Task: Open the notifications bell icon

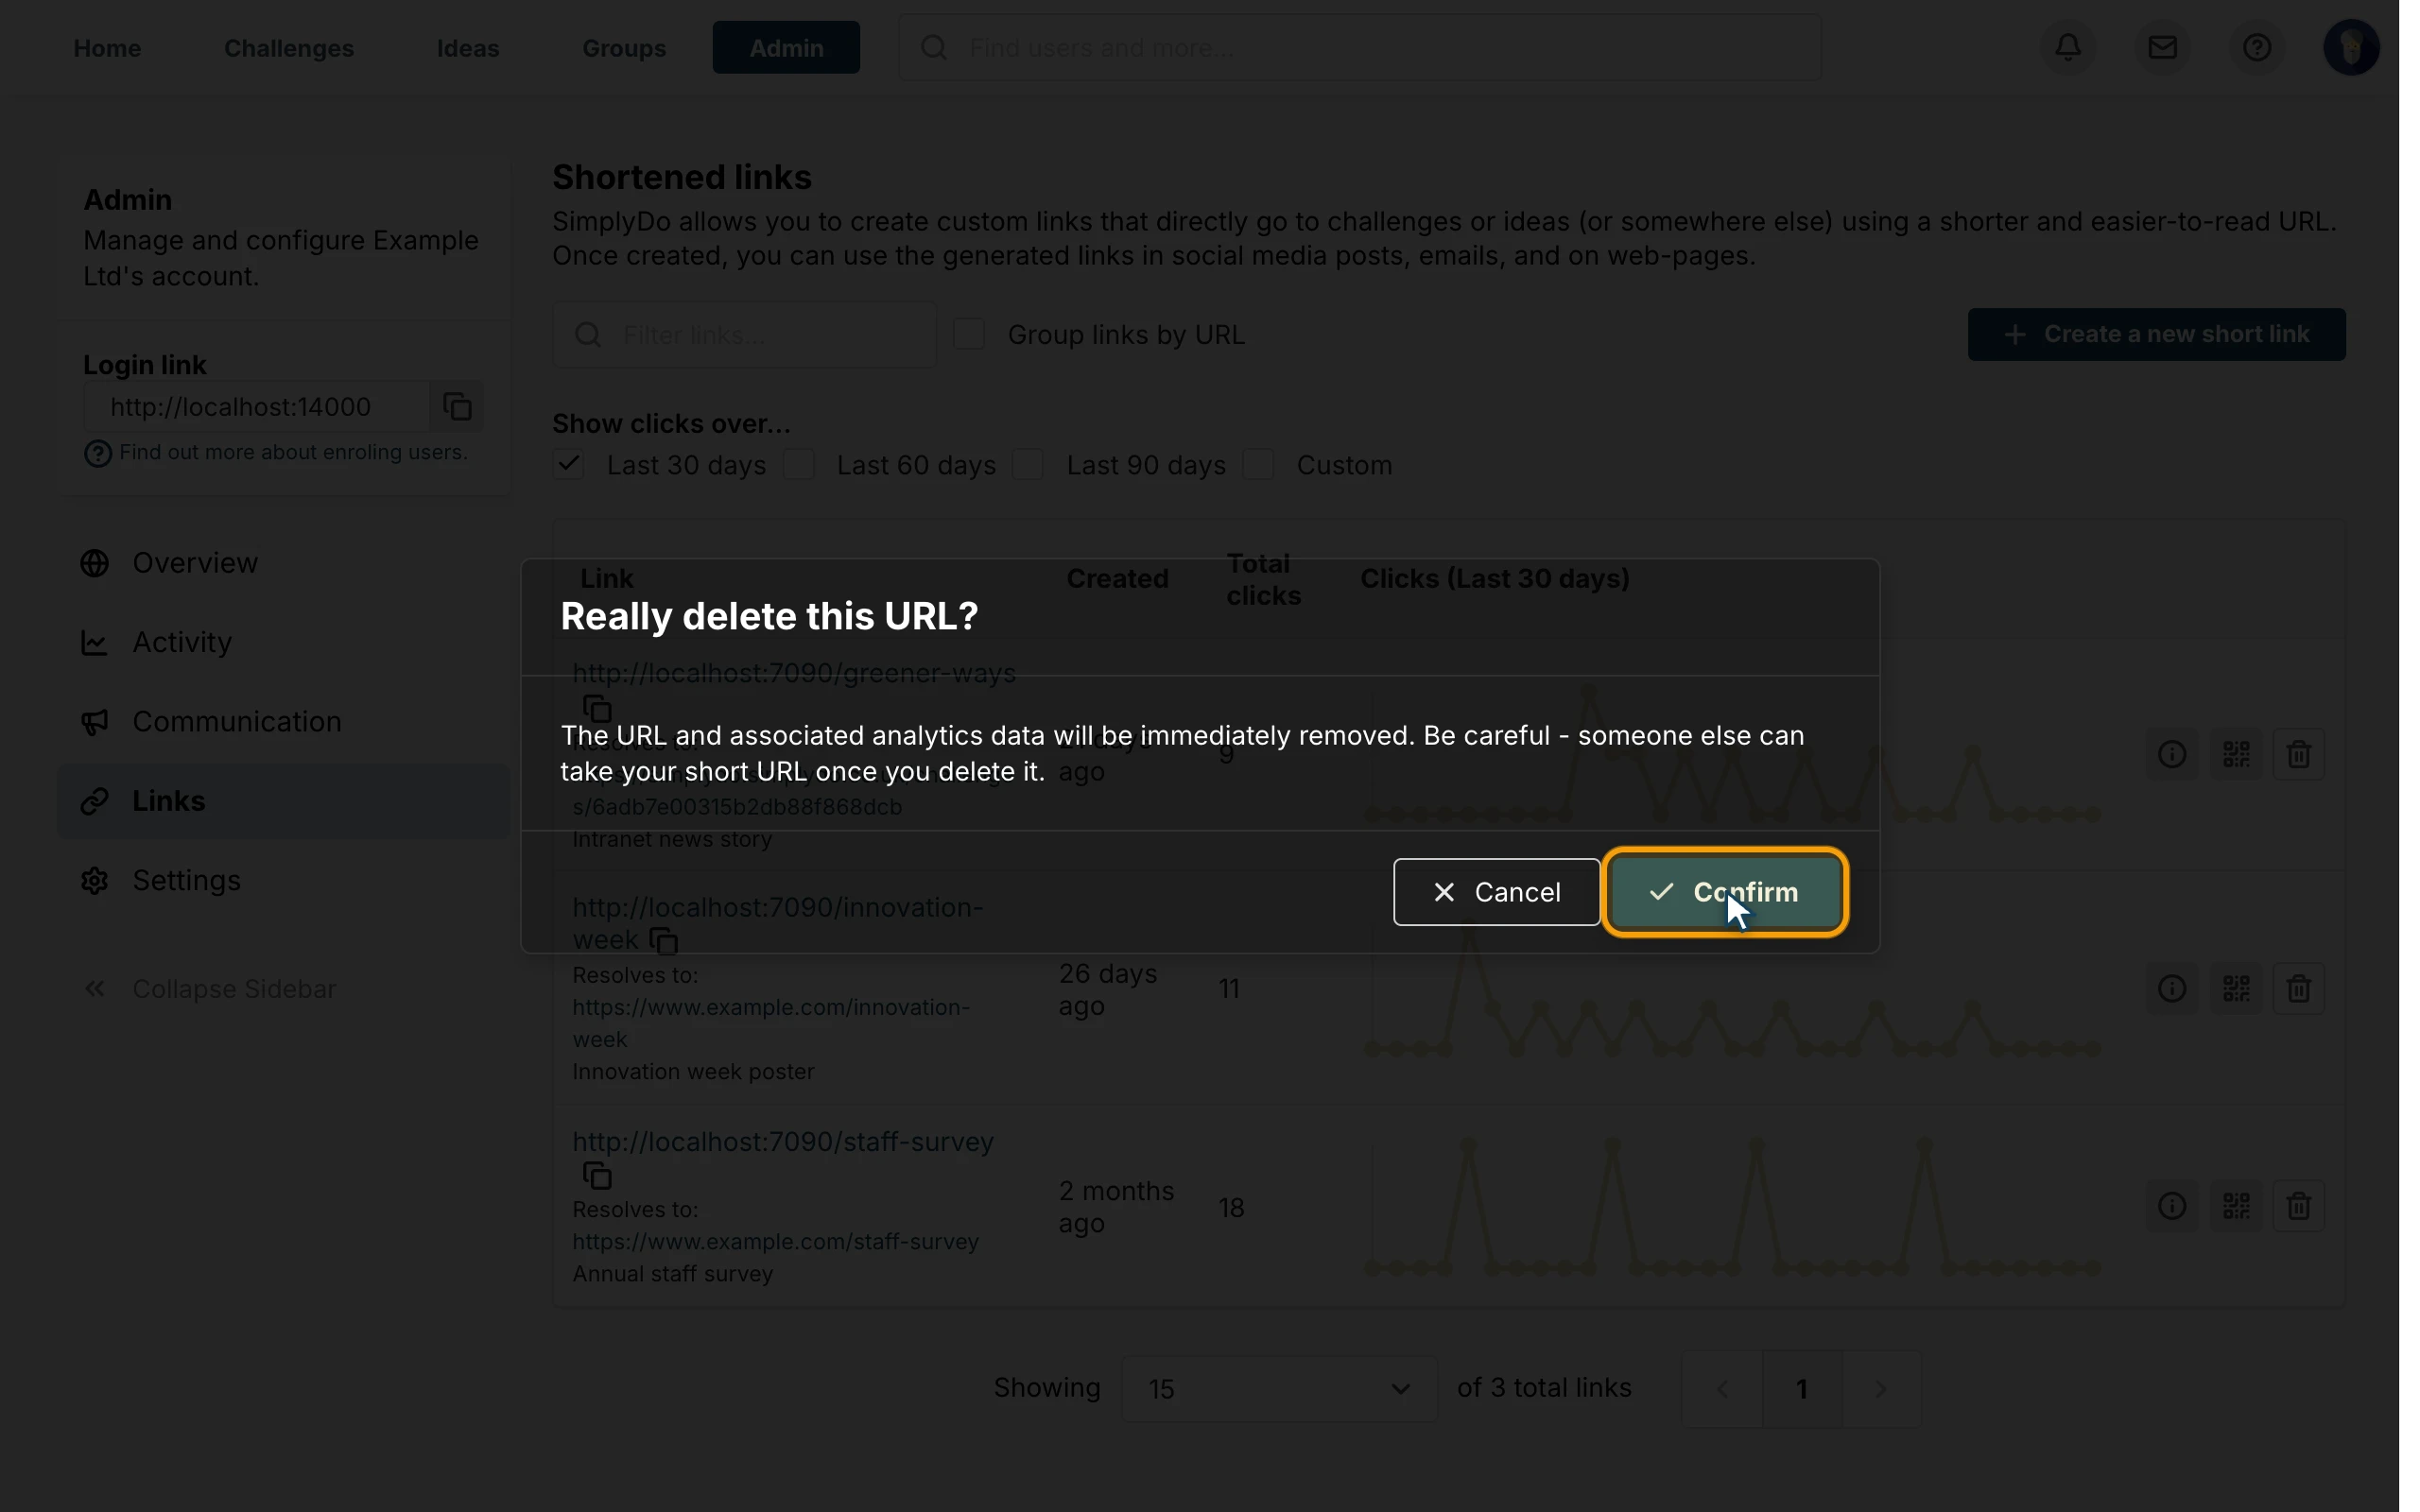Action: pos(2068,47)
